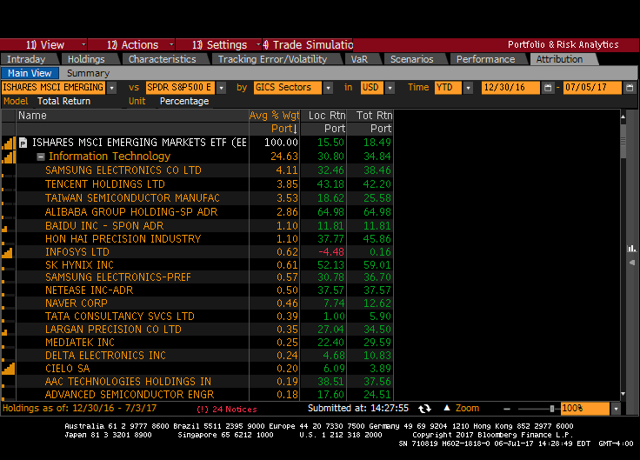Open the Tracking Error/Volatility tab
The height and width of the screenshot is (460, 640).
pyautogui.click(x=272, y=59)
